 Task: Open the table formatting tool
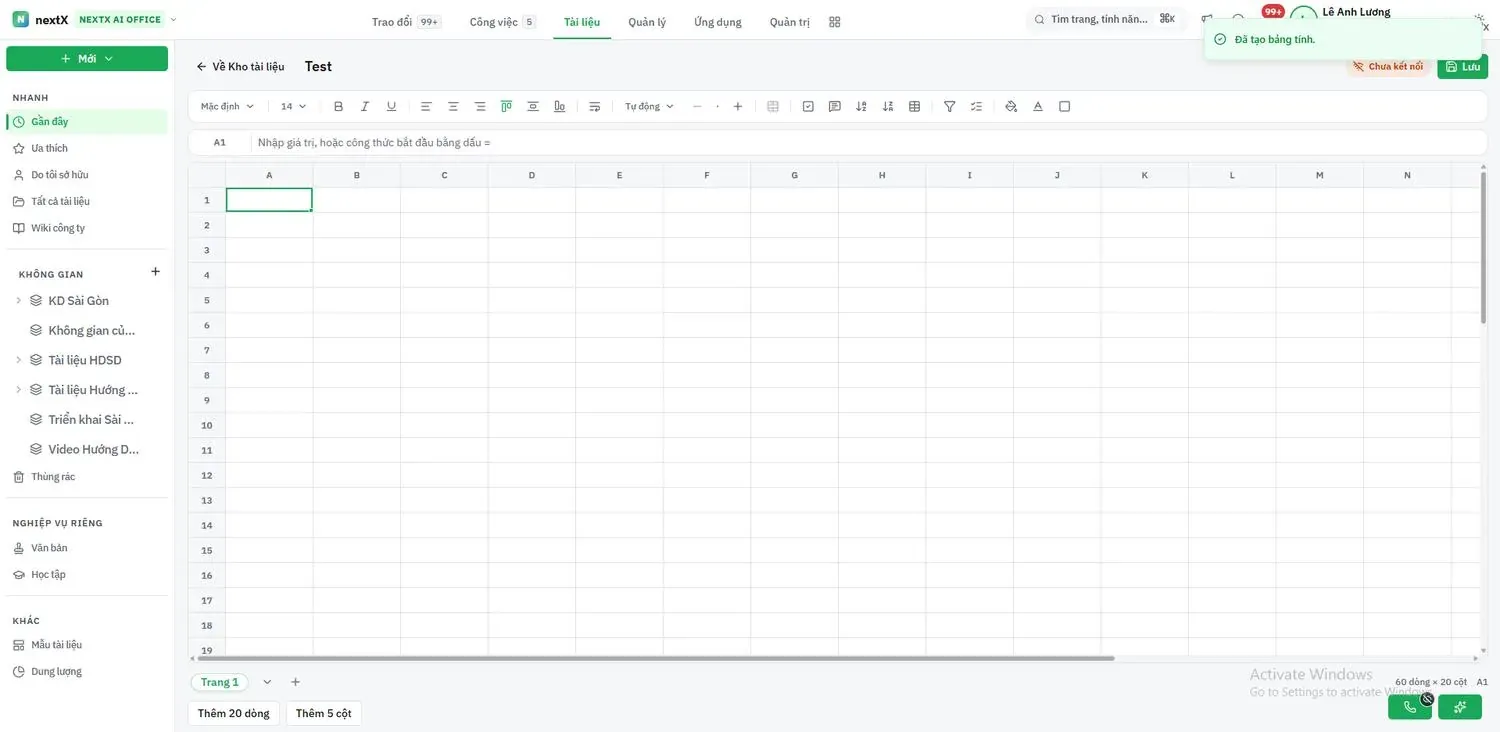click(914, 106)
